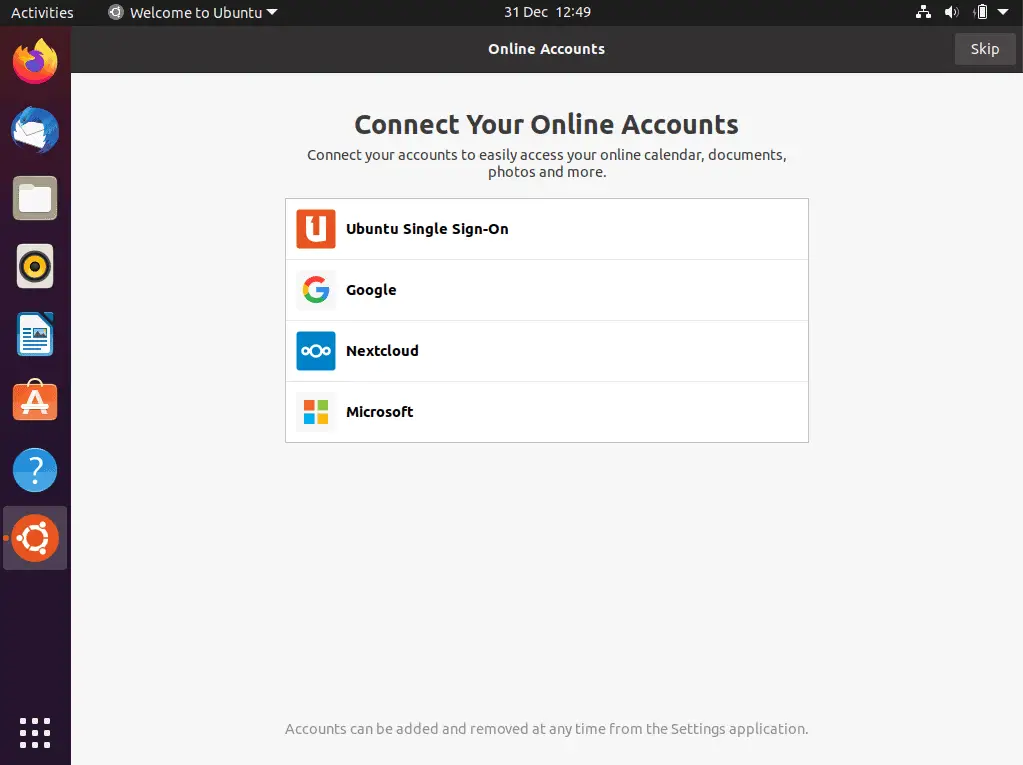
Task: Select the Microsoft account row
Action: (x=547, y=412)
